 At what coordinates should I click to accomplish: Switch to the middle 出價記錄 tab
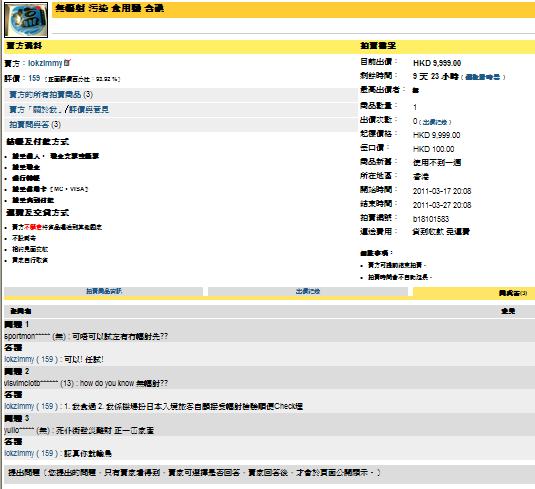(x=308, y=291)
